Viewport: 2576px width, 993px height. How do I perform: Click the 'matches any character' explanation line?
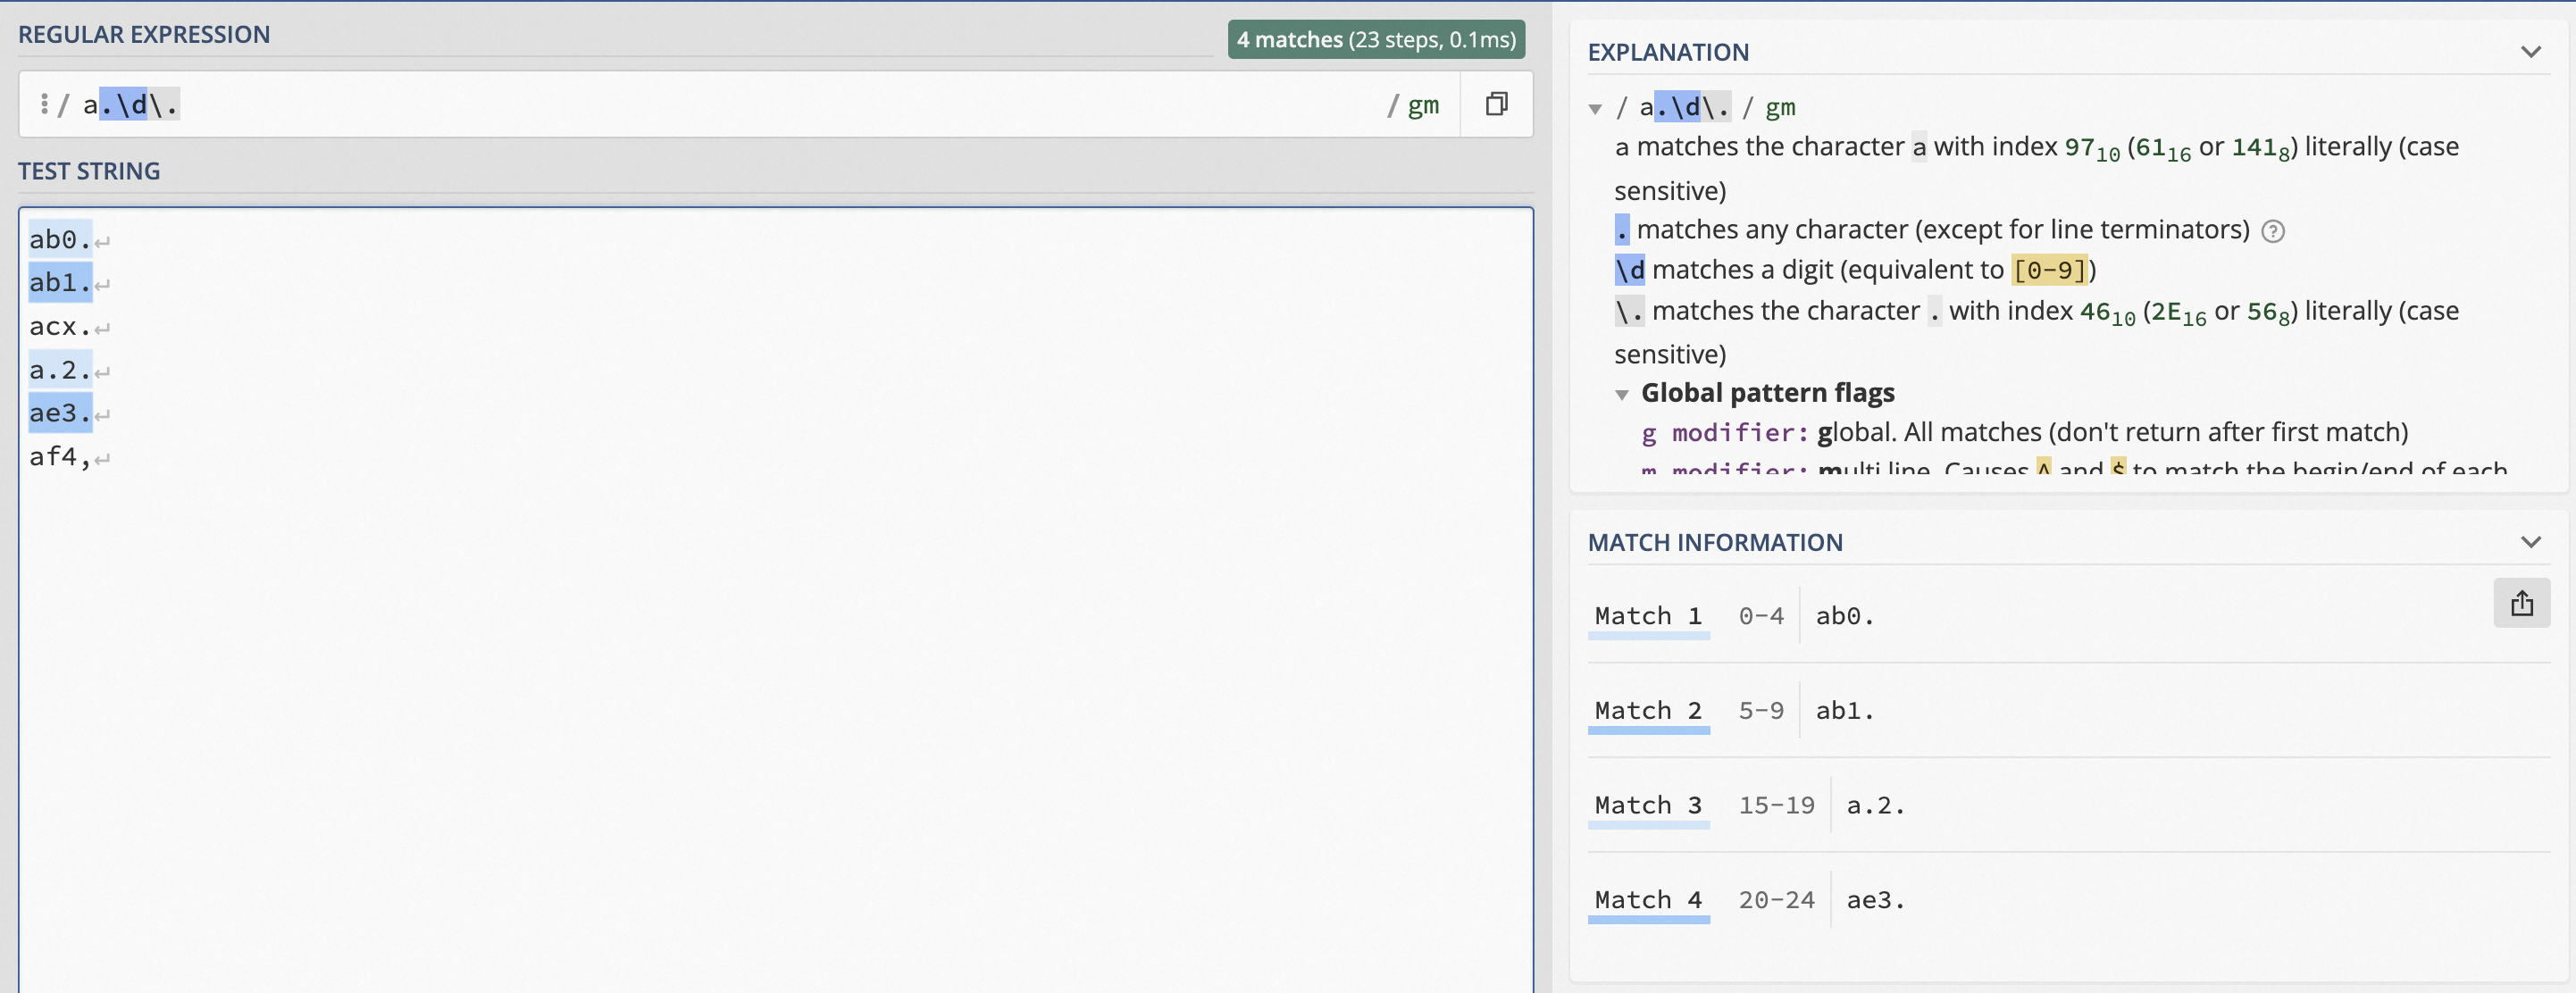point(1931,230)
